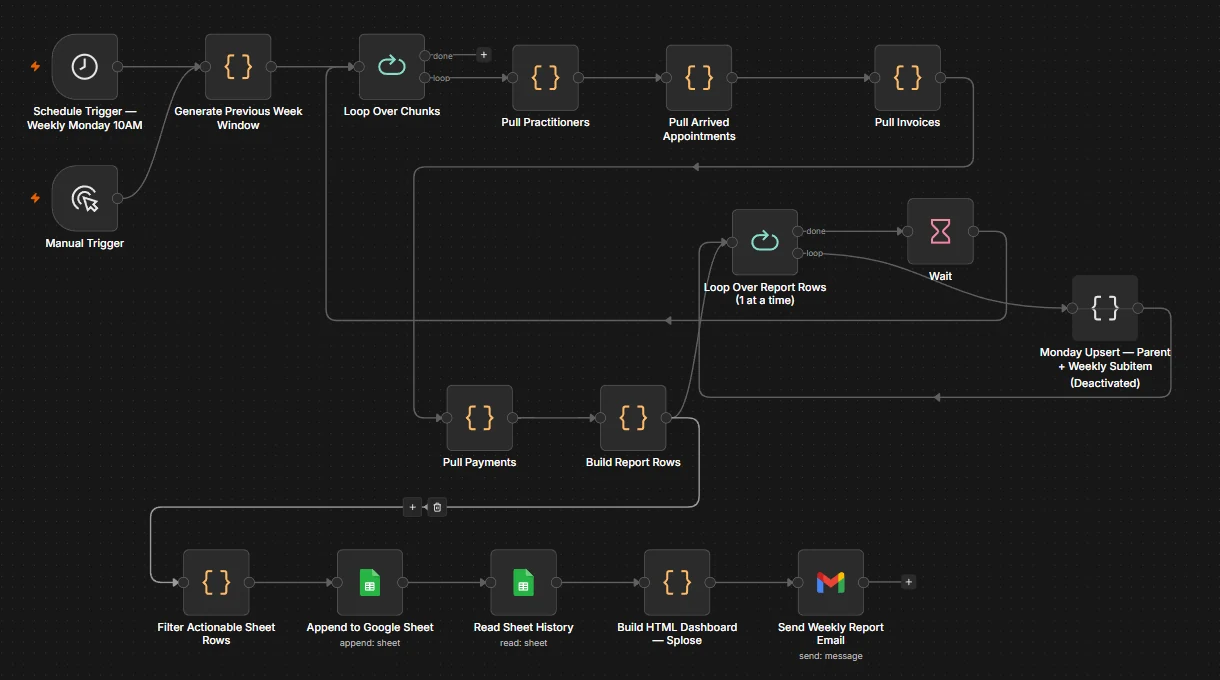Screen dimensions: 1220x680
Task: Click the Filter Actionable Sheet Rows input port
Action: 183,582
